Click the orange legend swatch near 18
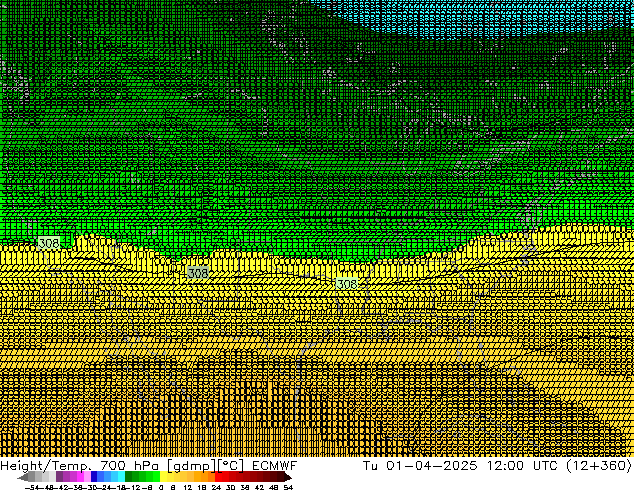Image resolution: width=634 pixels, height=490 pixels. click(x=205, y=477)
